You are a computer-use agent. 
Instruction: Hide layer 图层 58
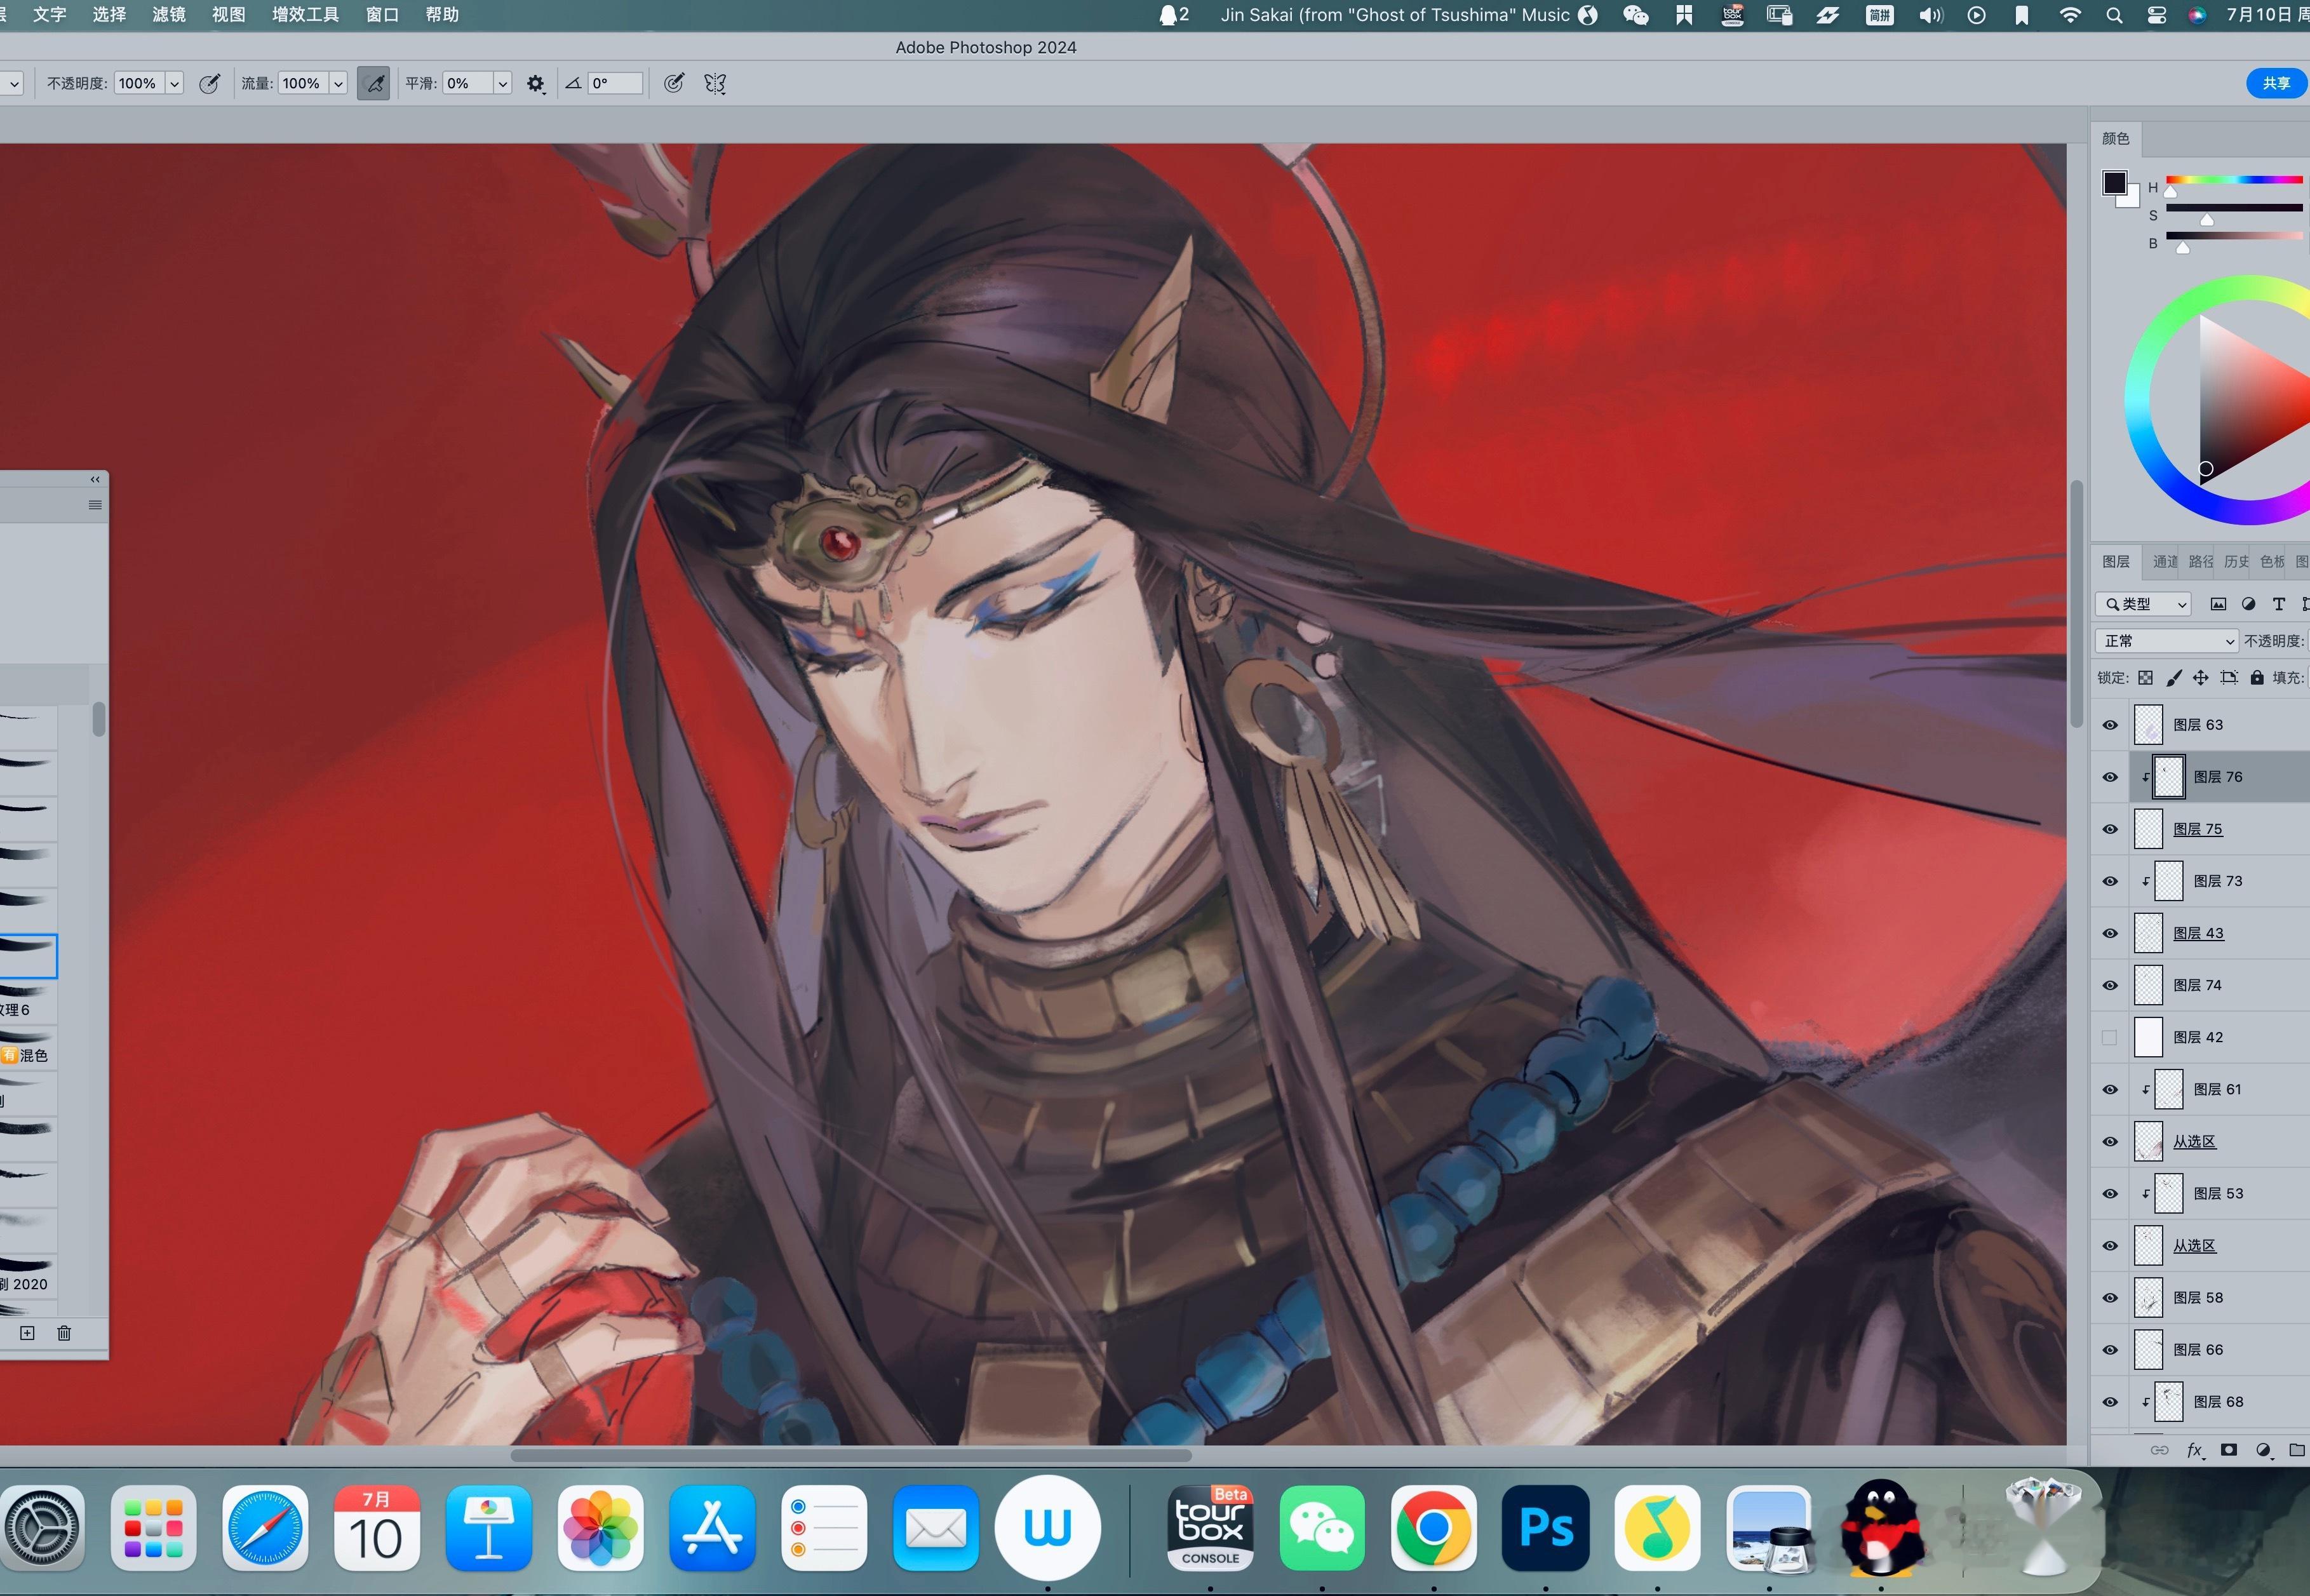(2110, 1298)
